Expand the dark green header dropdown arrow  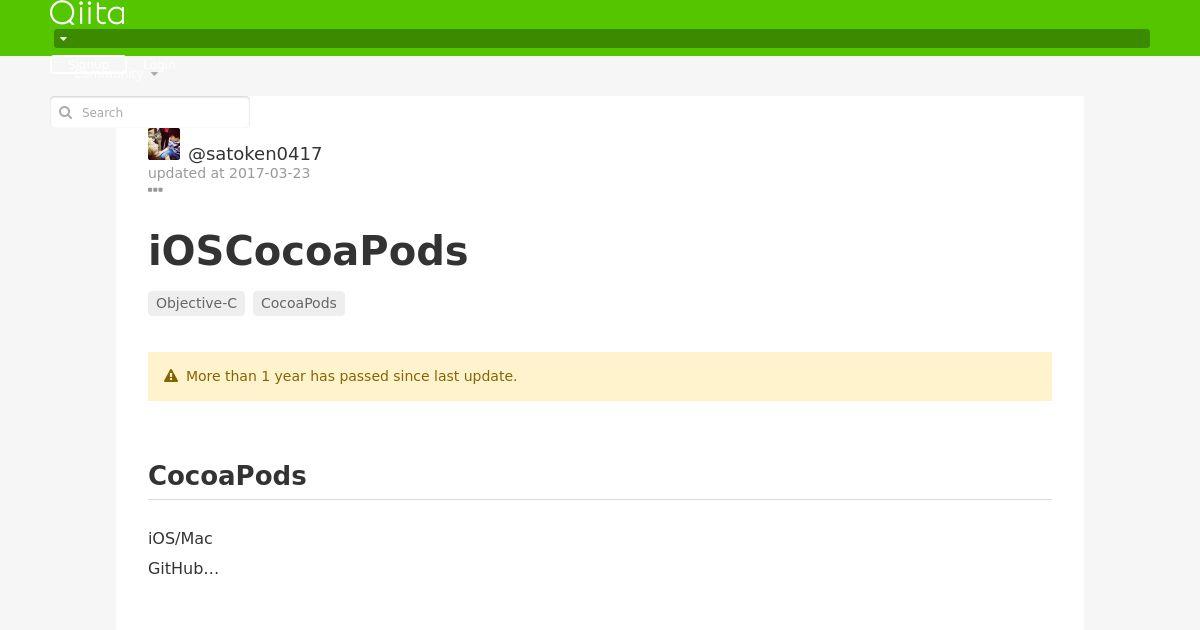[63, 39]
